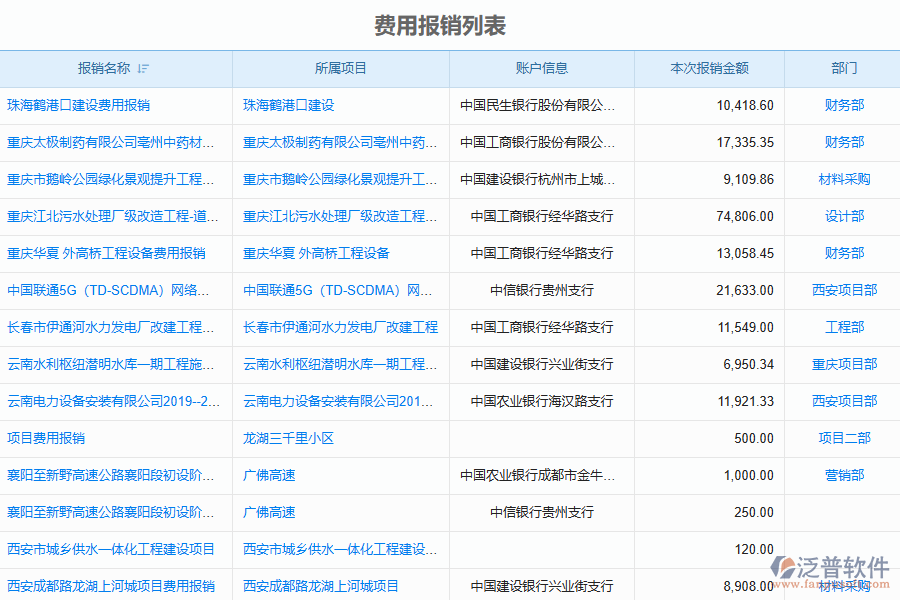Click the 设计部 department link

844,216
